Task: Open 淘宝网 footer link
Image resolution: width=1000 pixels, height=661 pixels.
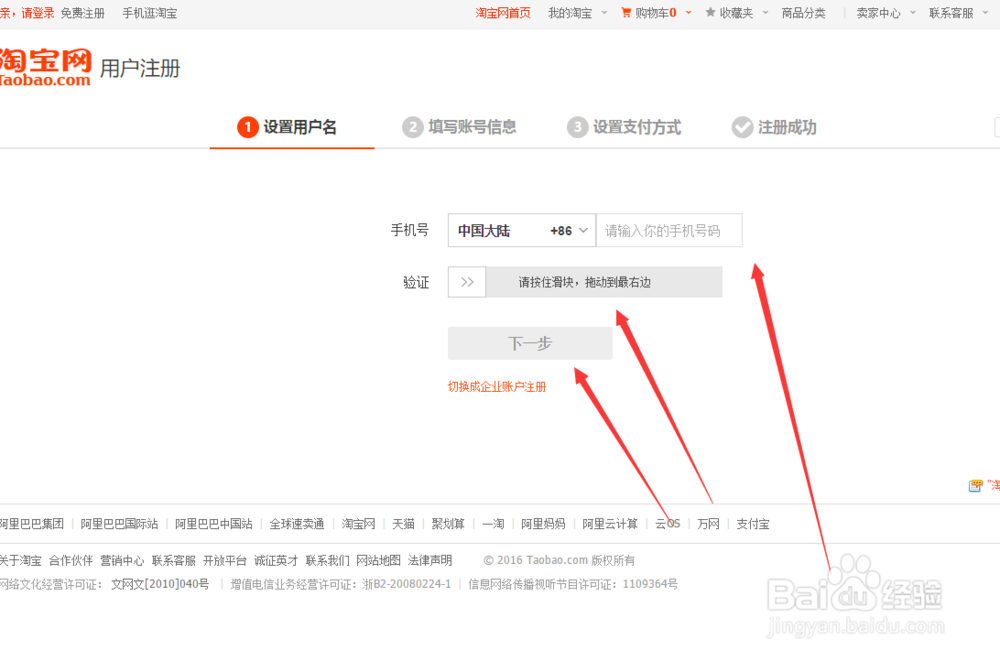Action: coord(358,524)
